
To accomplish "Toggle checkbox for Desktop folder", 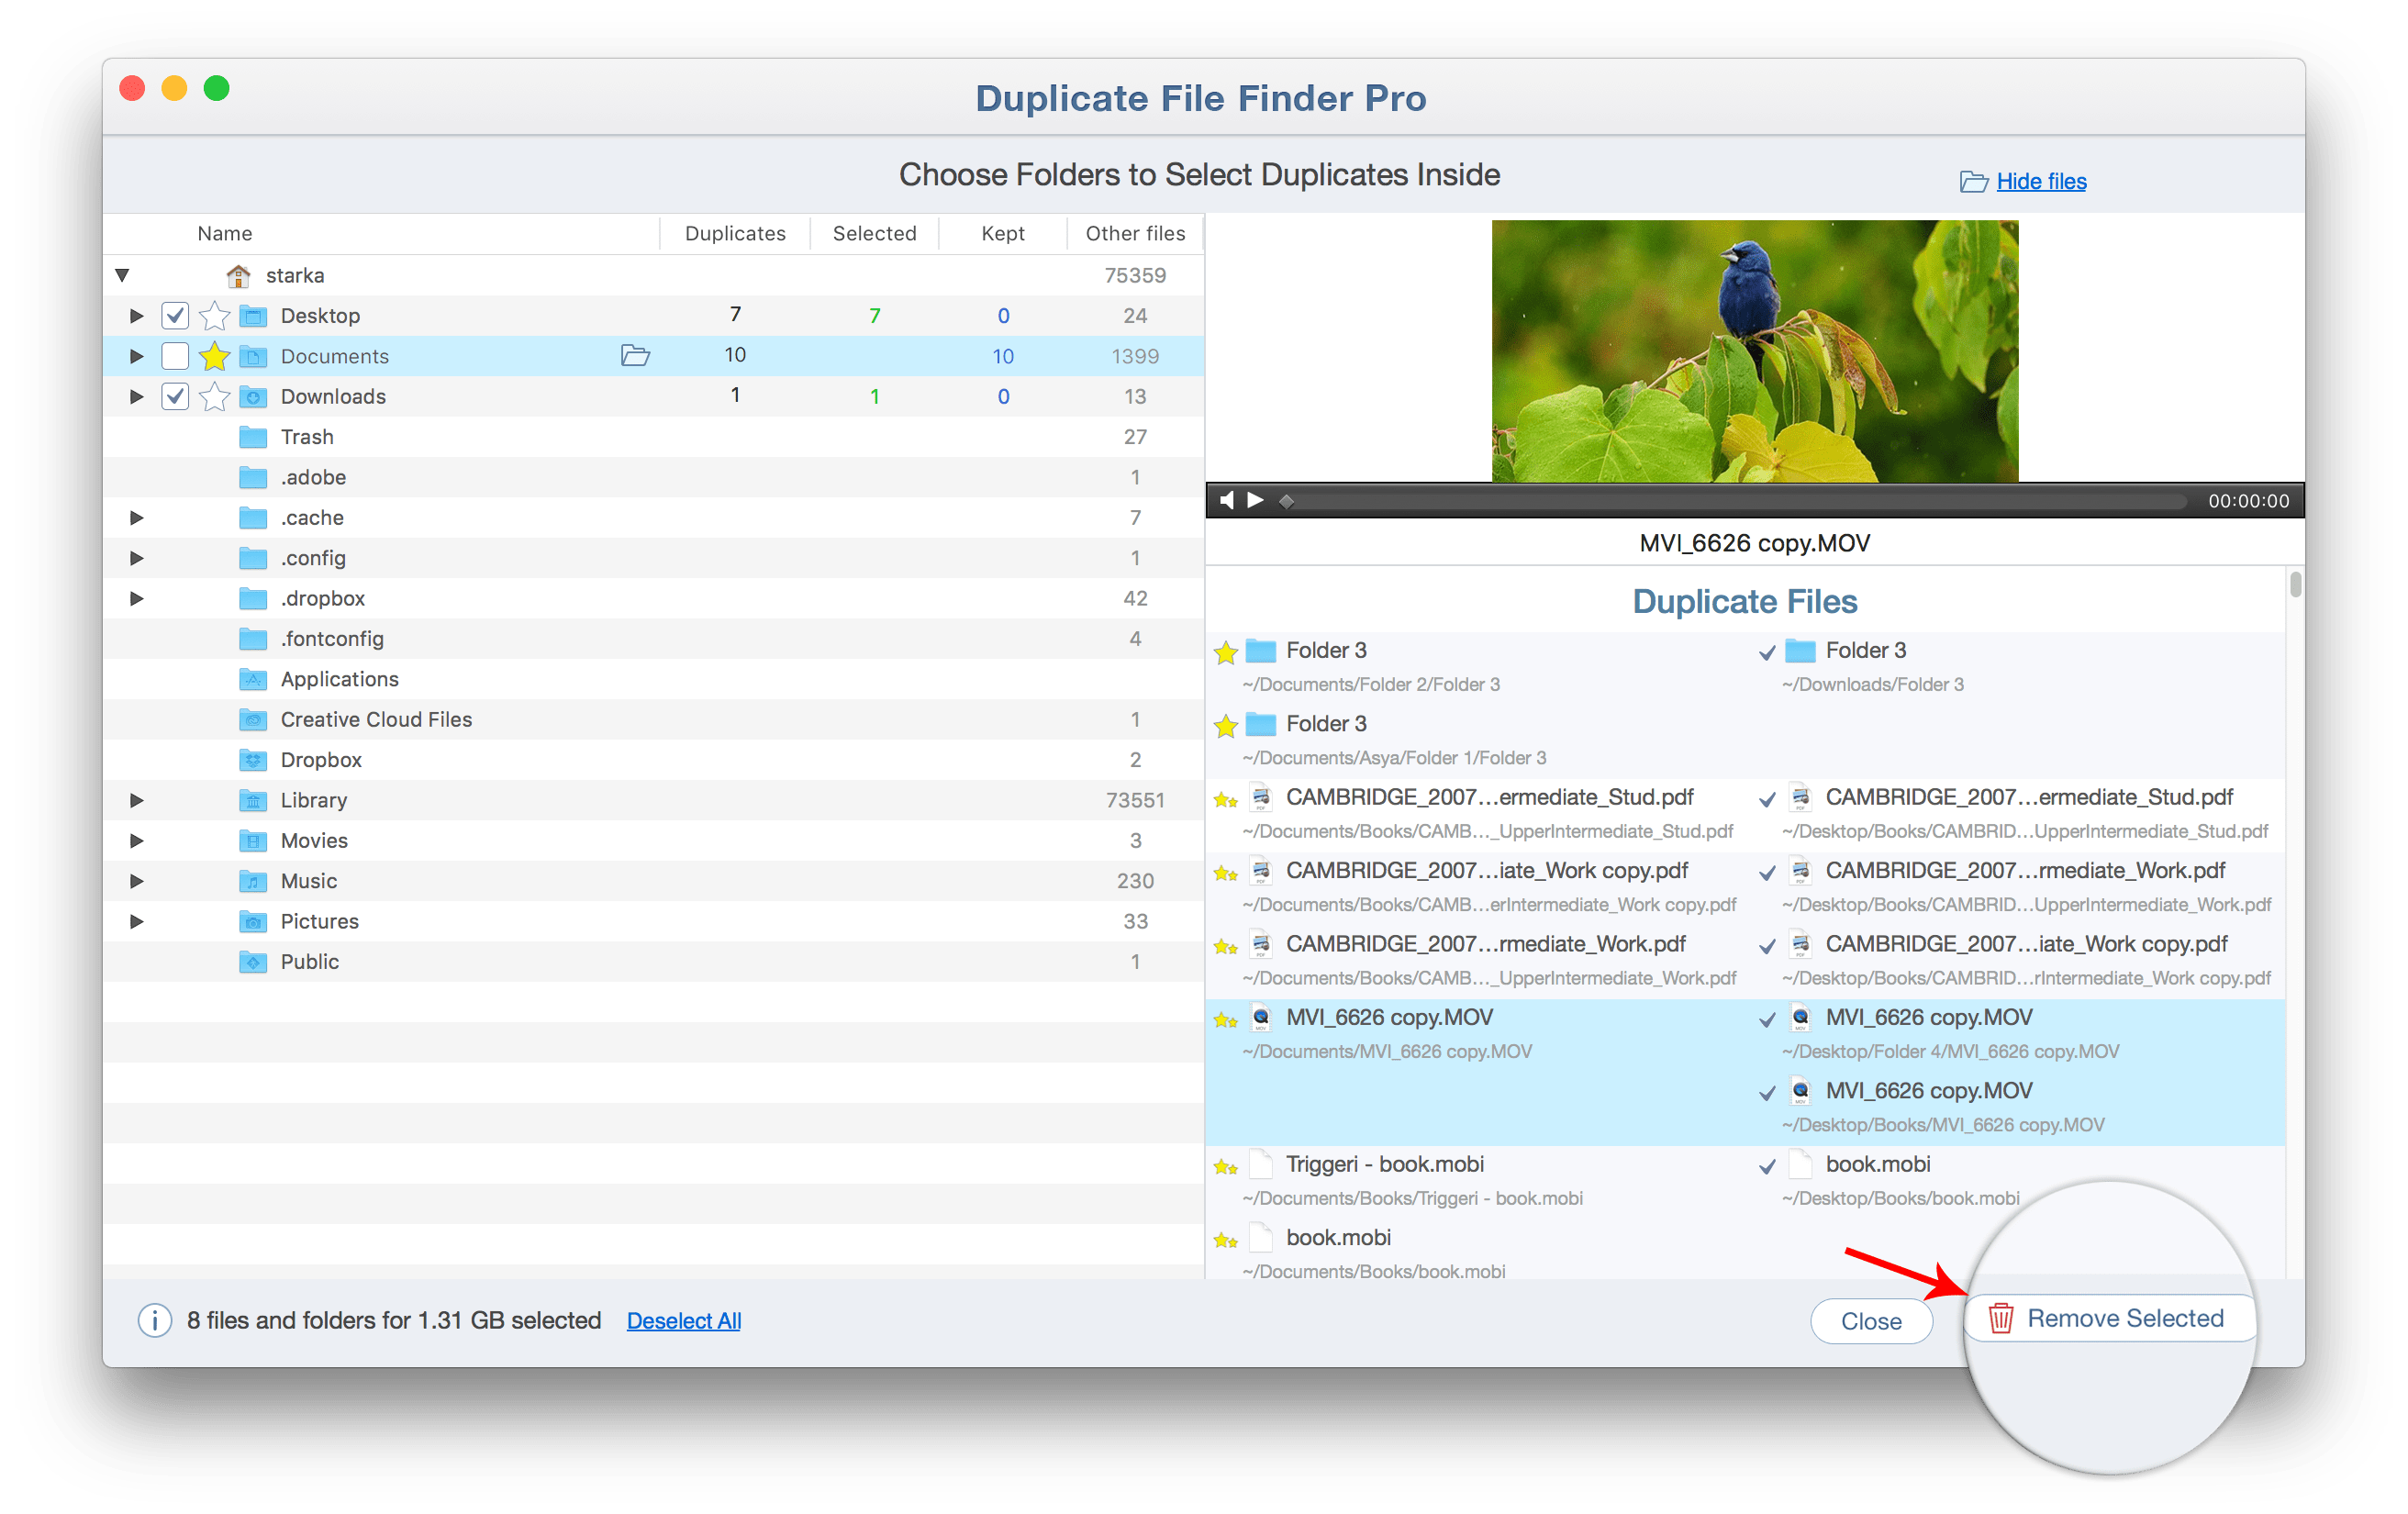I will (x=174, y=314).
